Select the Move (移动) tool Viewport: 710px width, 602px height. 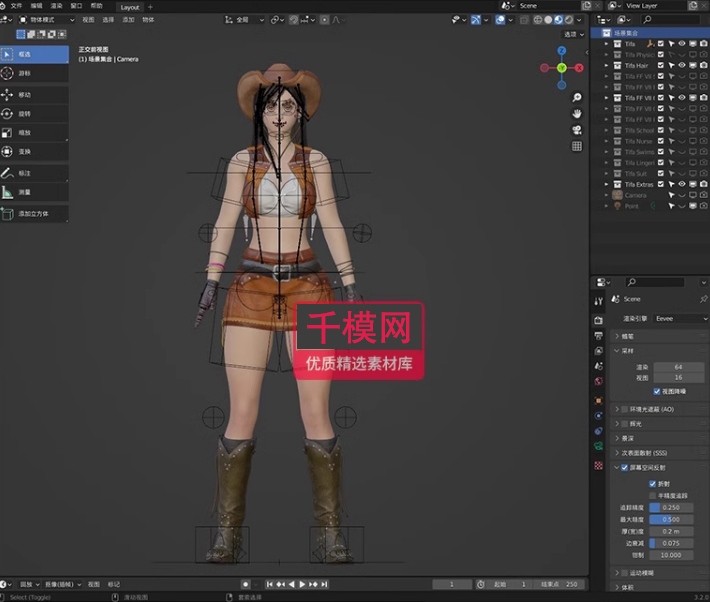click(34, 95)
